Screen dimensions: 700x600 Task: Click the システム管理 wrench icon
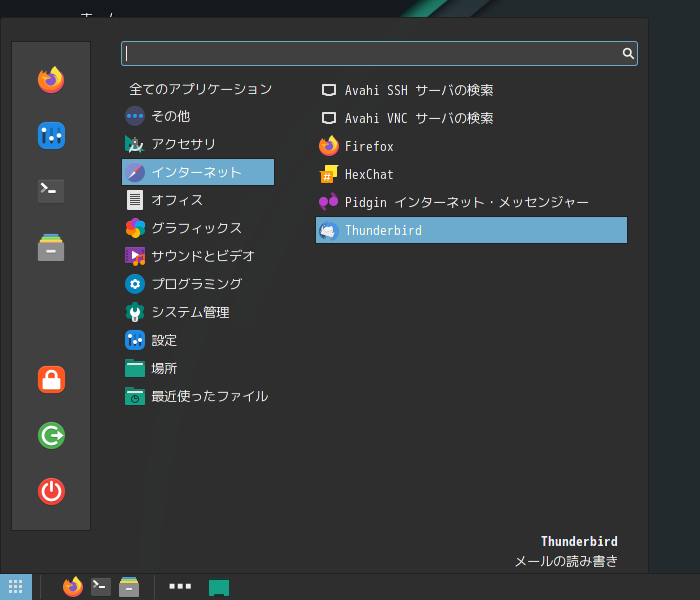(x=135, y=312)
